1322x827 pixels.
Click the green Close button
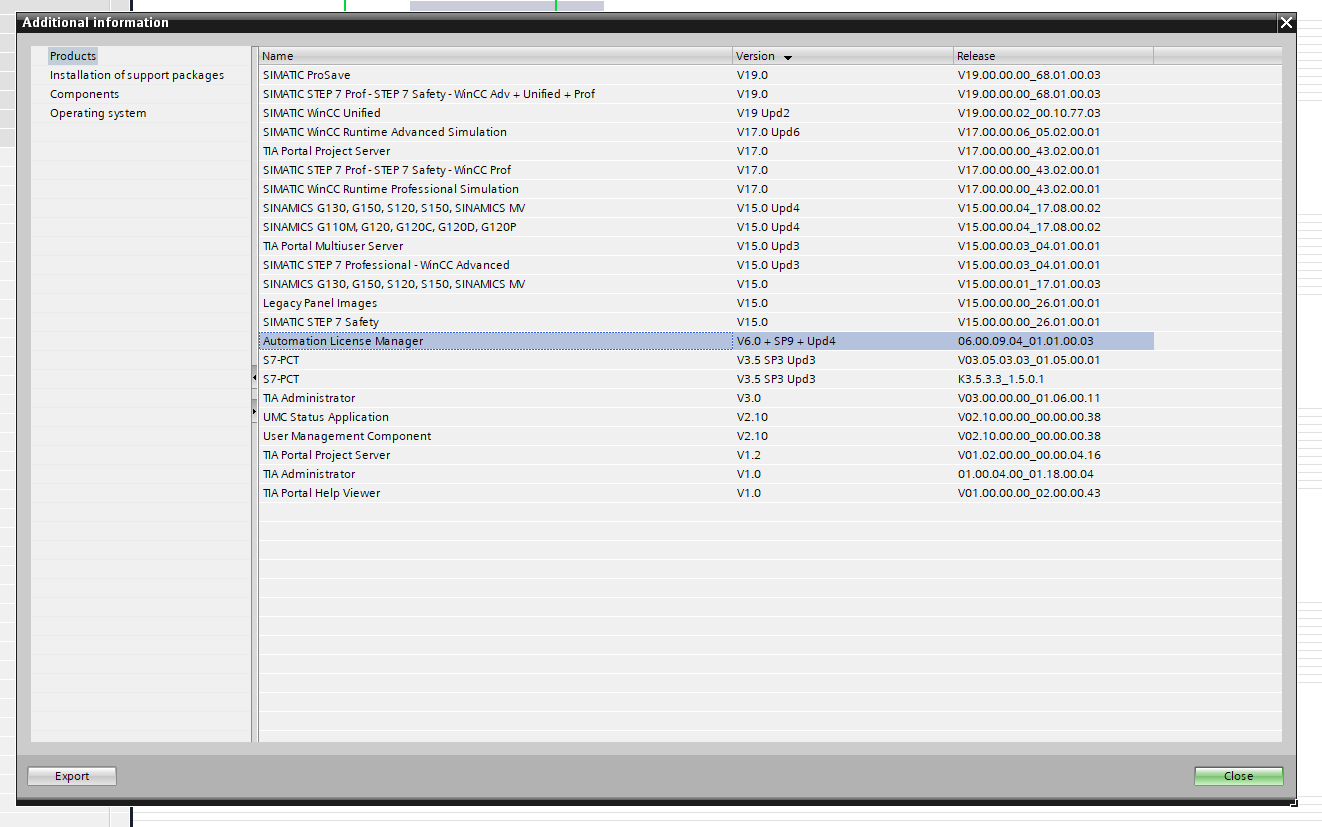pyautogui.click(x=1238, y=776)
